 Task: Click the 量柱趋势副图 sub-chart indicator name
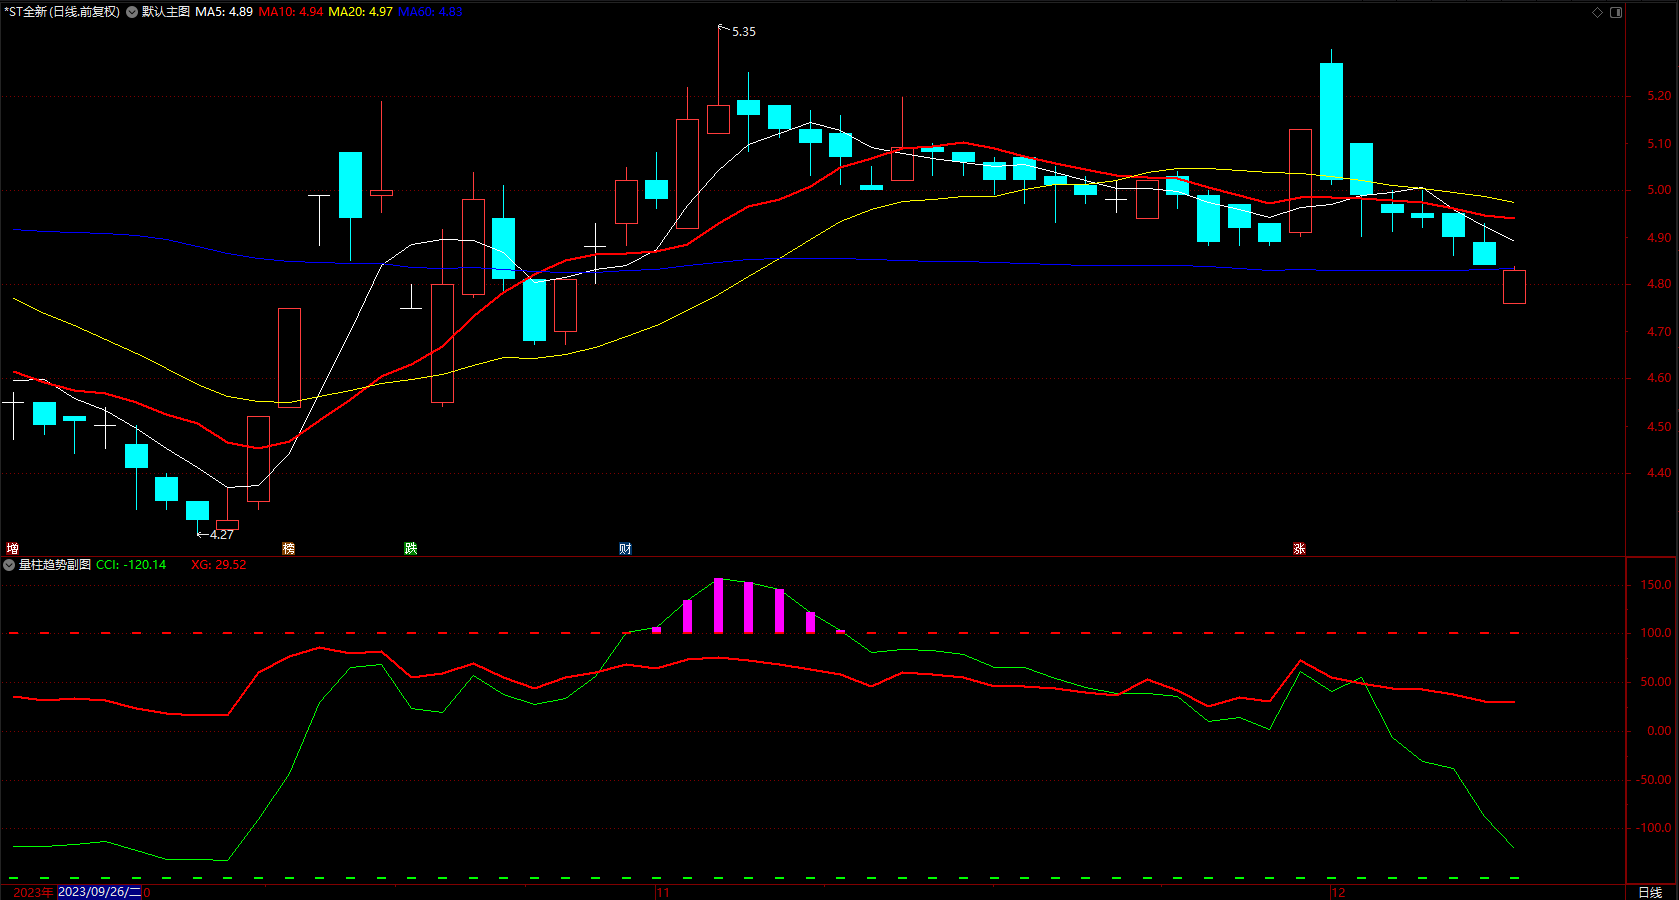tap(55, 565)
